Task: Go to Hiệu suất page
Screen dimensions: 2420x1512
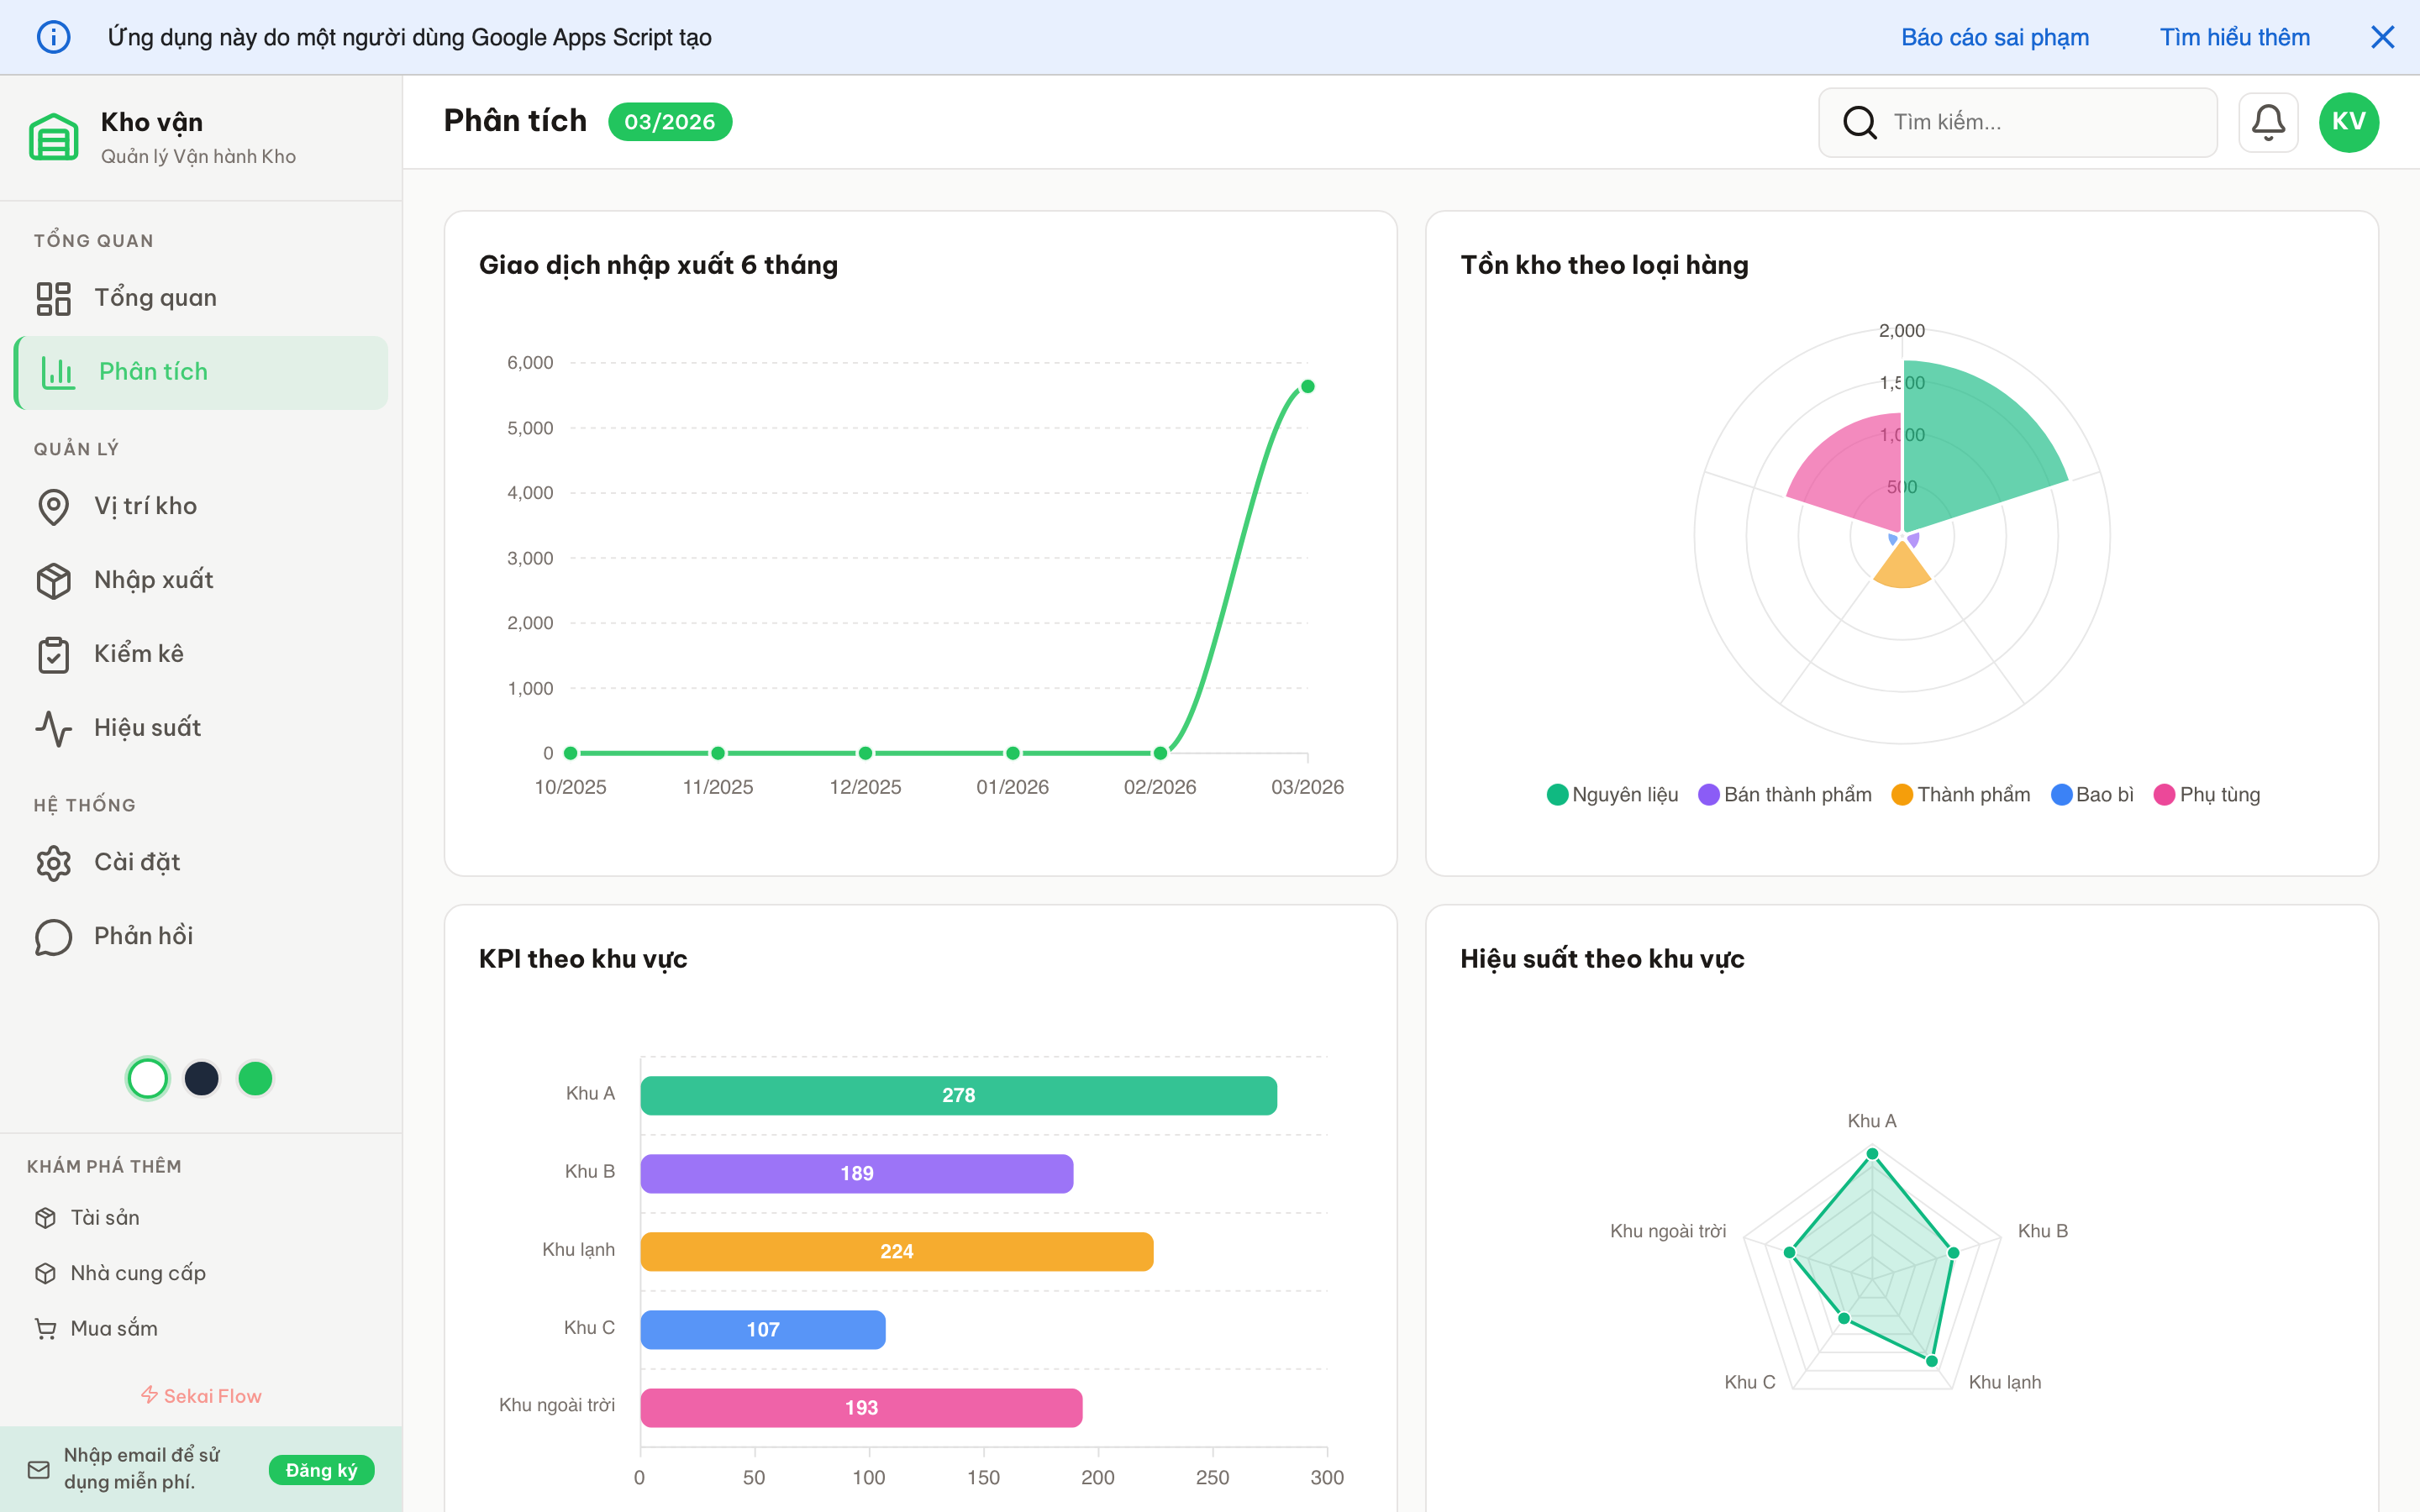Action: coord(147,728)
